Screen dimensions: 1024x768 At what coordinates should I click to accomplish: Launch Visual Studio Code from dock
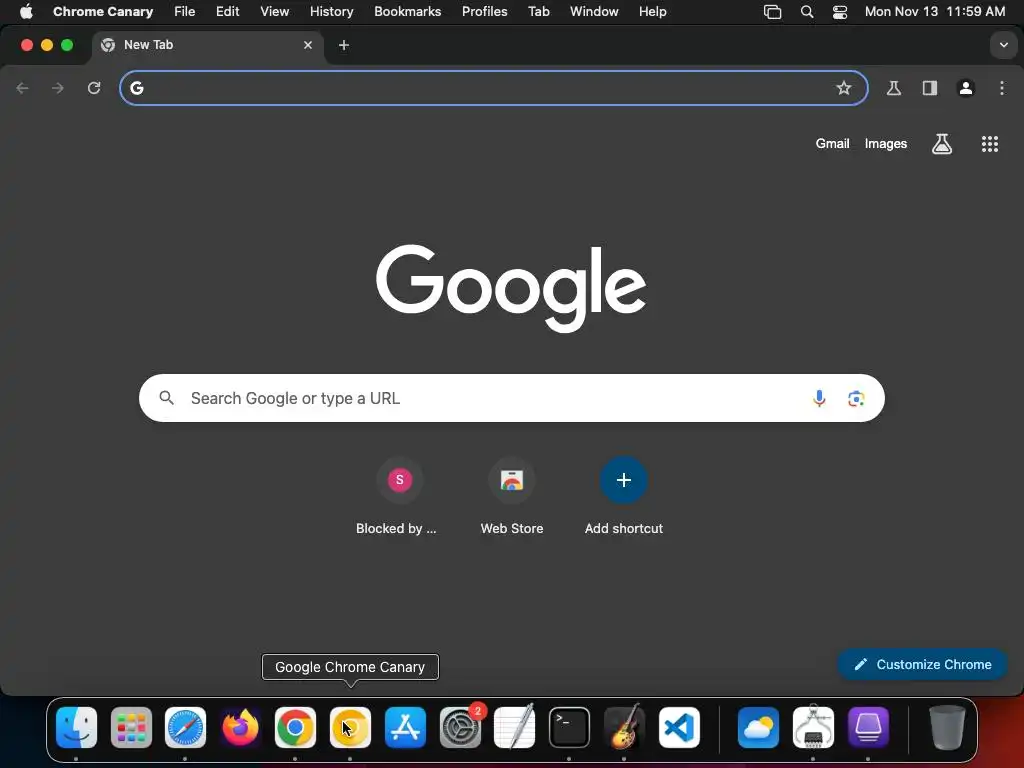click(x=679, y=727)
